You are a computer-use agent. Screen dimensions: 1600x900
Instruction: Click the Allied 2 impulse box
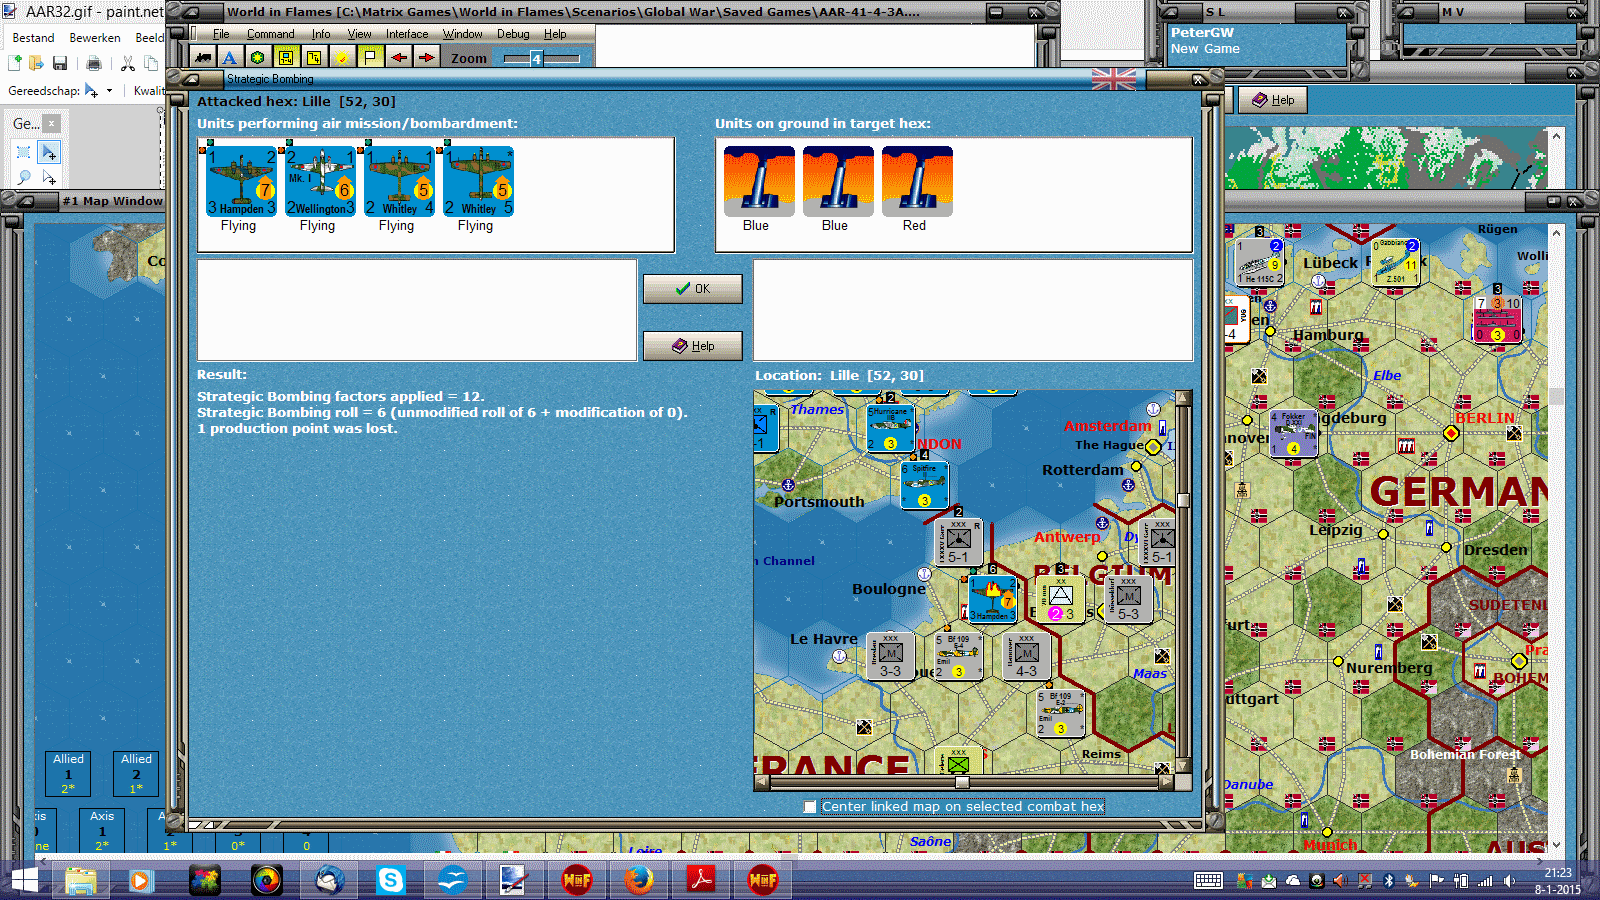click(x=136, y=774)
